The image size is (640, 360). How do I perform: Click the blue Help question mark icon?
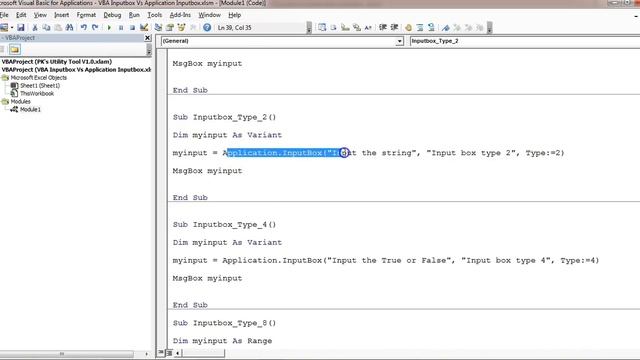point(207,28)
